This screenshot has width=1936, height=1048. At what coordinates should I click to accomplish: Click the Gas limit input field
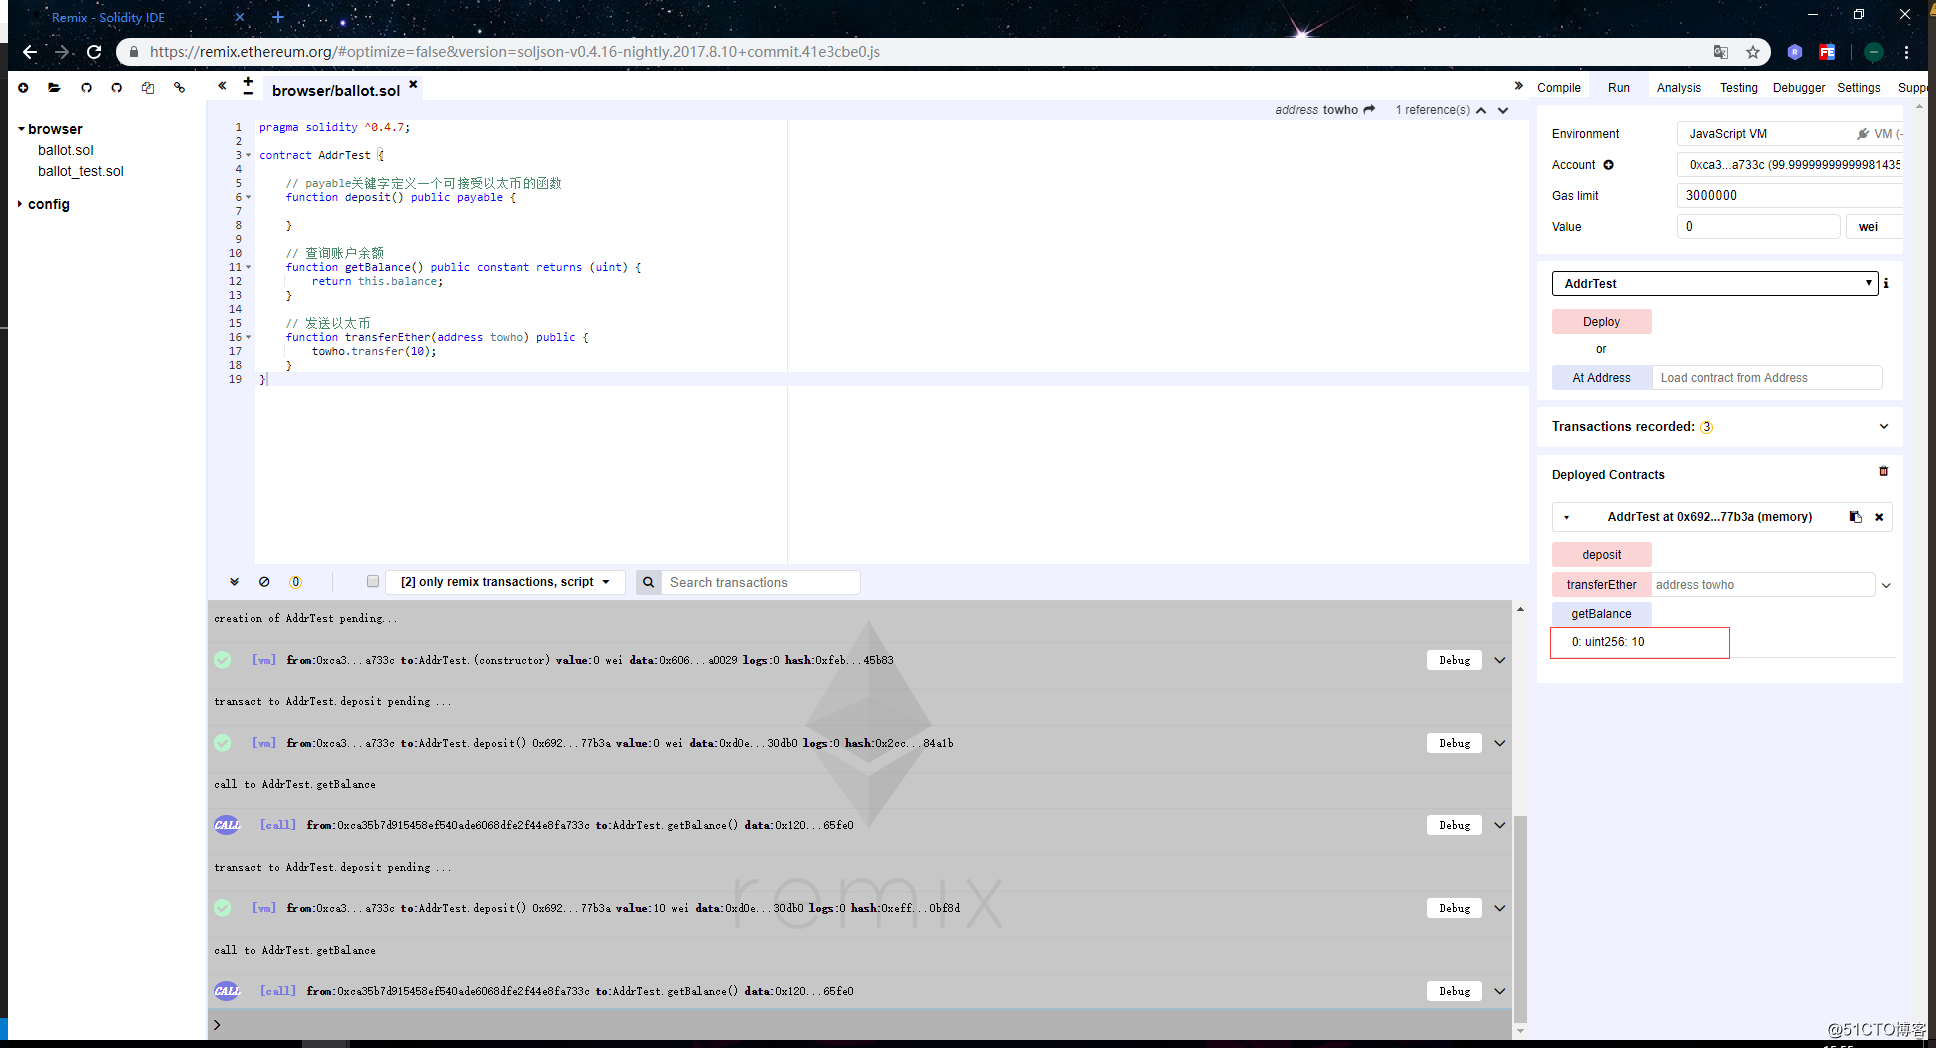1790,196
